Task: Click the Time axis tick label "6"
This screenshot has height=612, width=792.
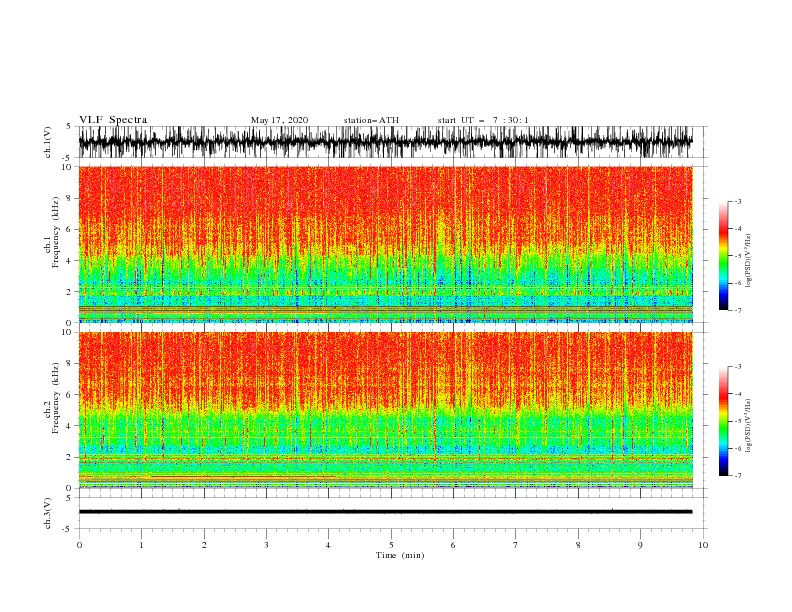Action: click(453, 545)
